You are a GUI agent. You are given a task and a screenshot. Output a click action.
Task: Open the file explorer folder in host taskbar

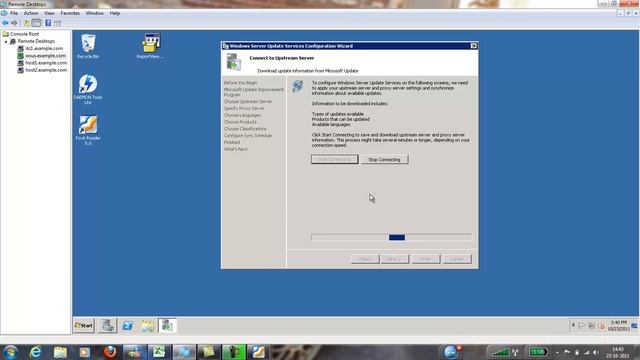tap(60, 352)
